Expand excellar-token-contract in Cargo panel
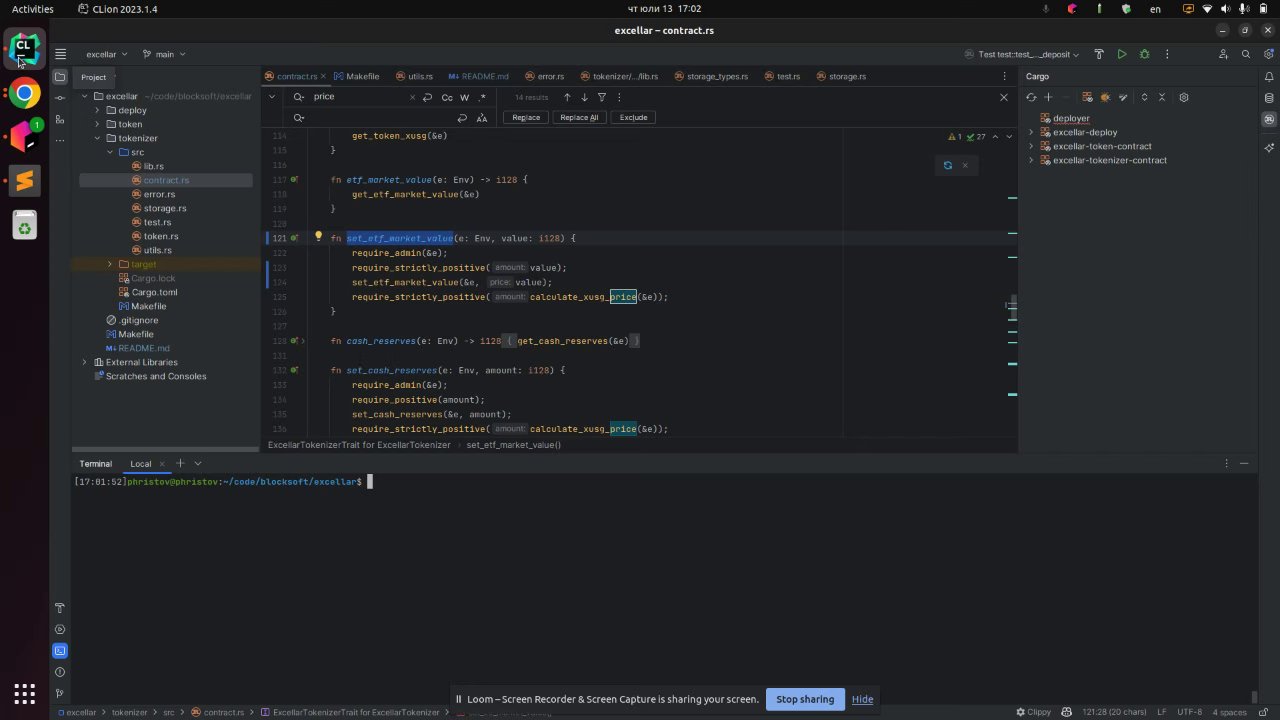 pos(1031,146)
